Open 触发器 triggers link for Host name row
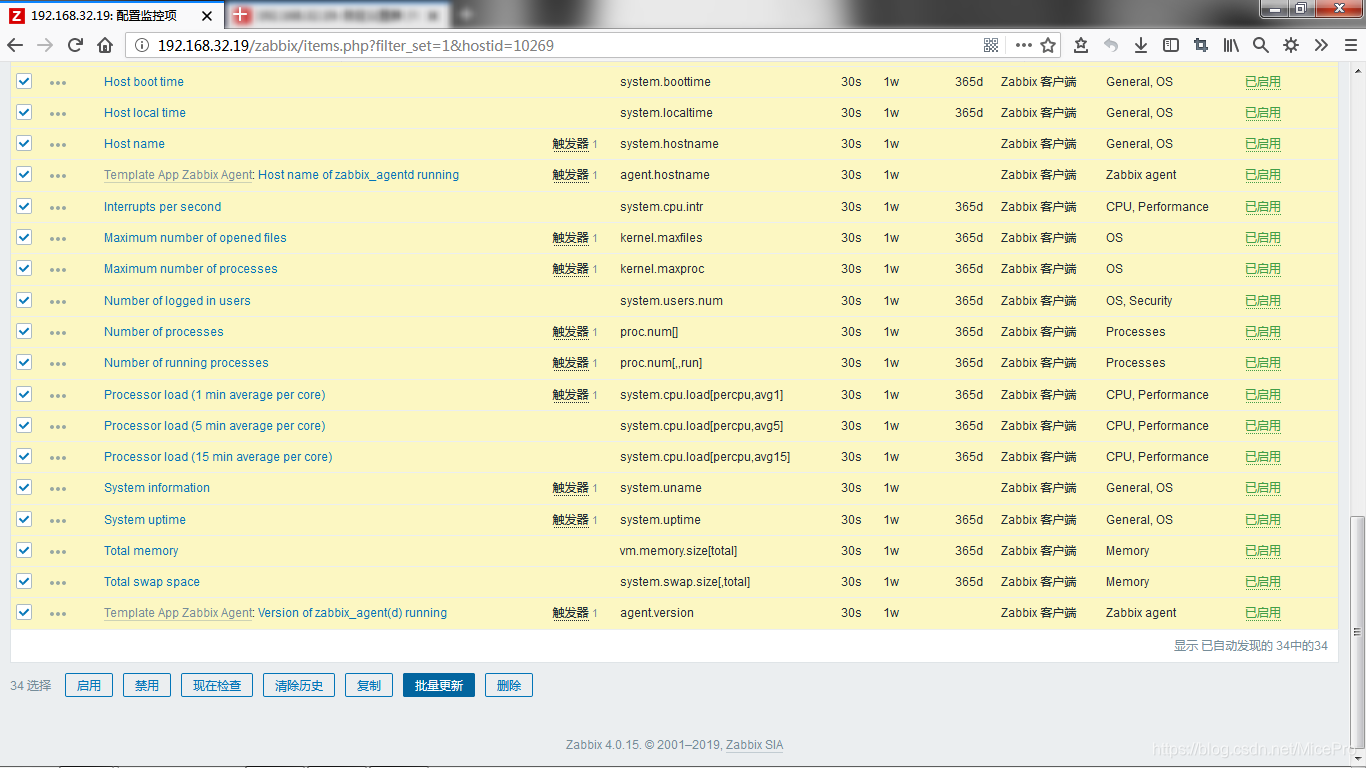1366x768 pixels. coord(571,144)
